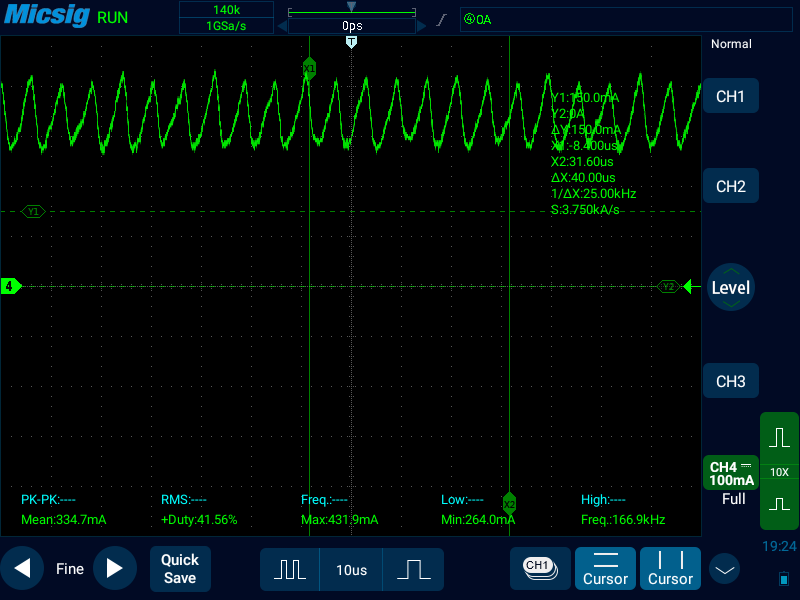
Task: Toggle the horizontal-line Cursor button
Action: pyautogui.click(x=605, y=568)
